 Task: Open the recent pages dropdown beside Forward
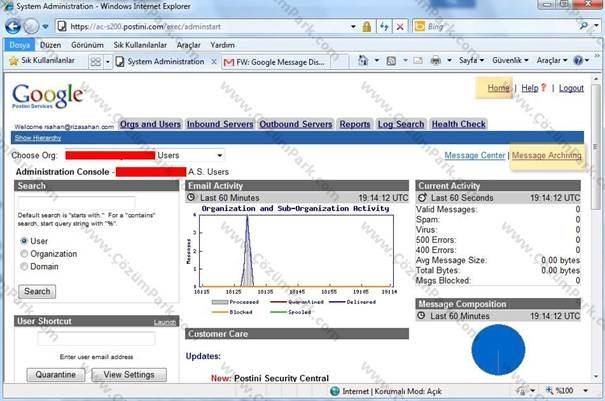[46, 27]
